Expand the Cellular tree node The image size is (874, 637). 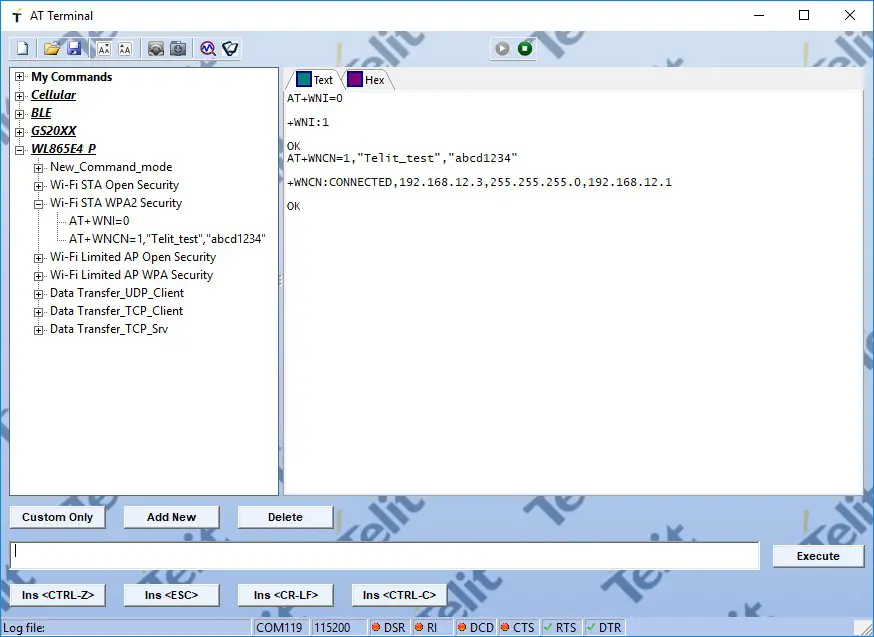[20, 96]
